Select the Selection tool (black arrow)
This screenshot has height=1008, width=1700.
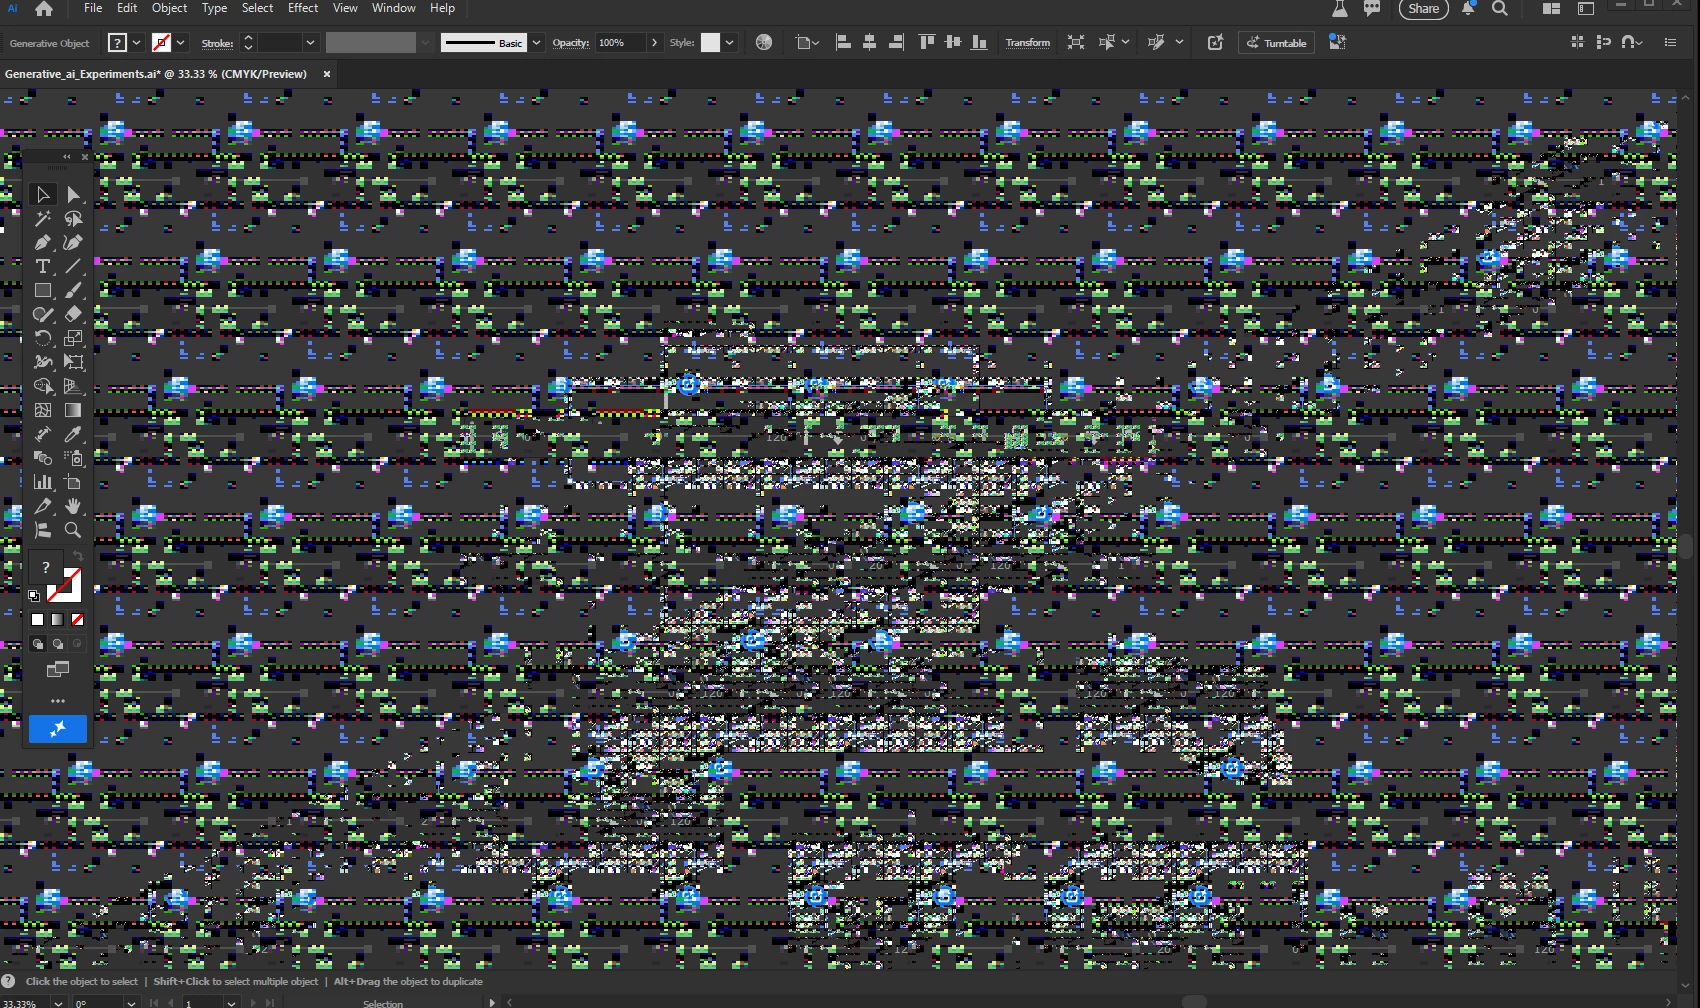tap(42, 194)
